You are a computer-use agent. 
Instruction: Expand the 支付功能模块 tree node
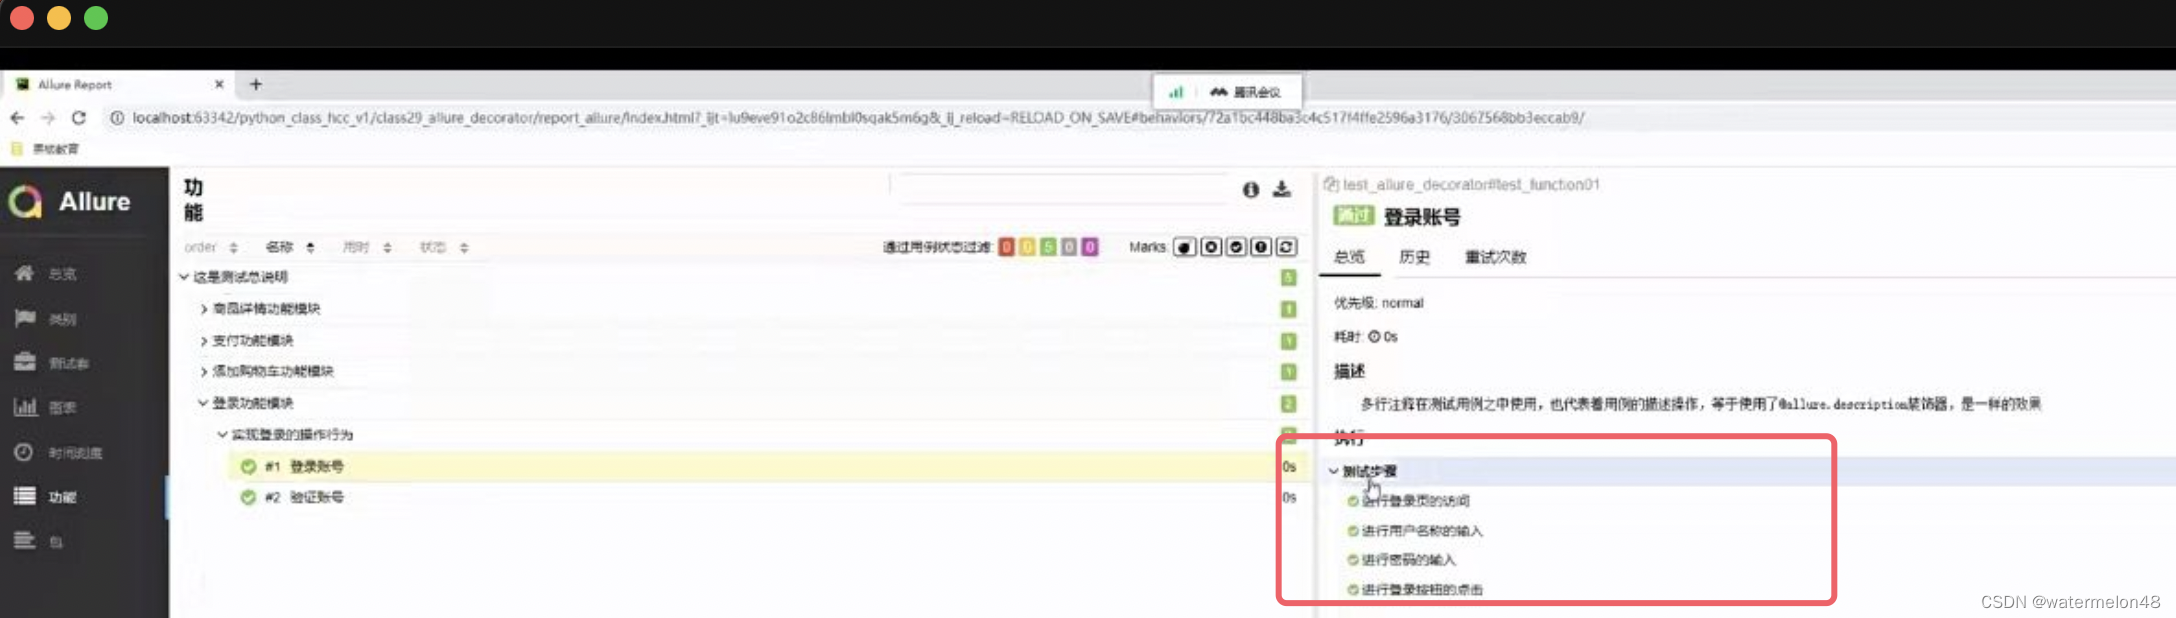coord(204,341)
